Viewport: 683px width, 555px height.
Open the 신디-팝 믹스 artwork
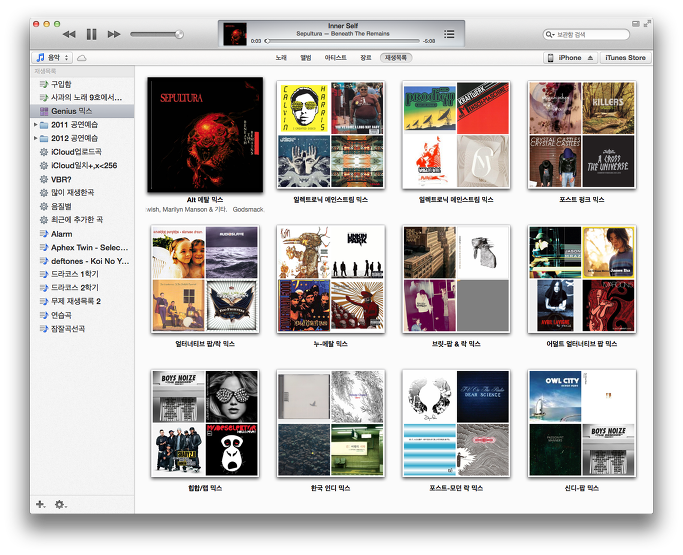(x=582, y=423)
